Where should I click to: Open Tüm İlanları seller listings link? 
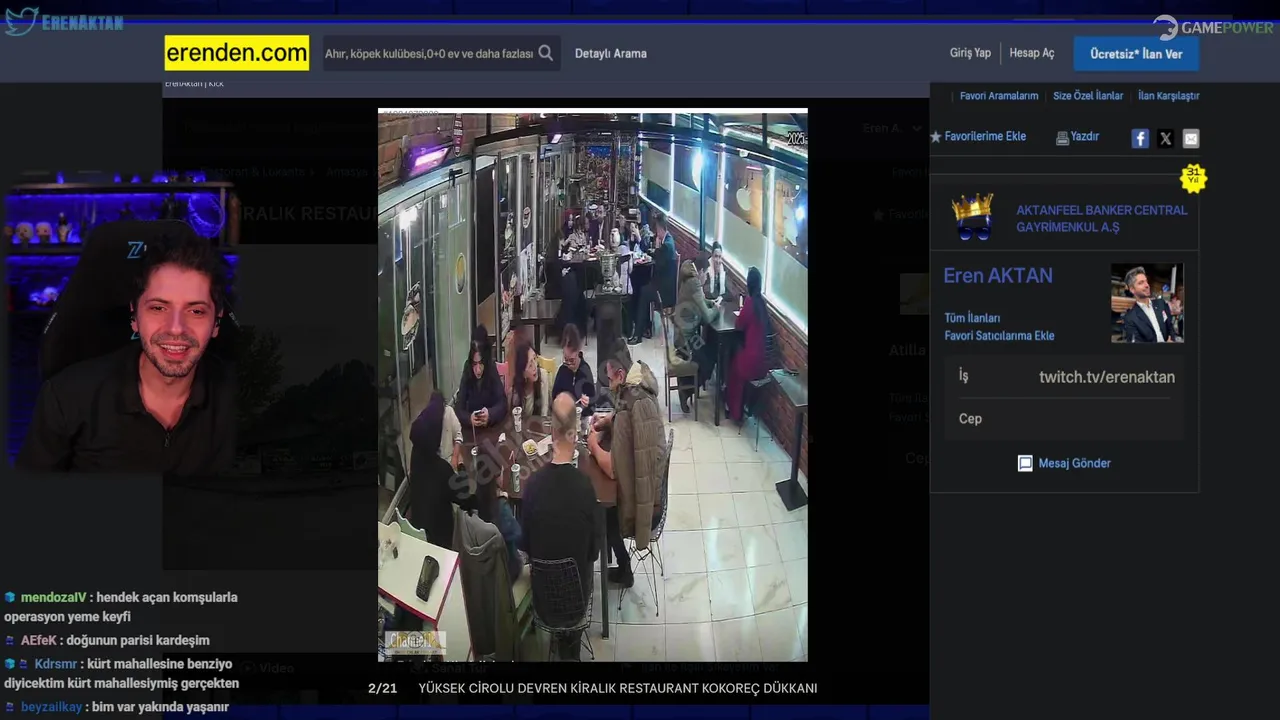(x=972, y=318)
